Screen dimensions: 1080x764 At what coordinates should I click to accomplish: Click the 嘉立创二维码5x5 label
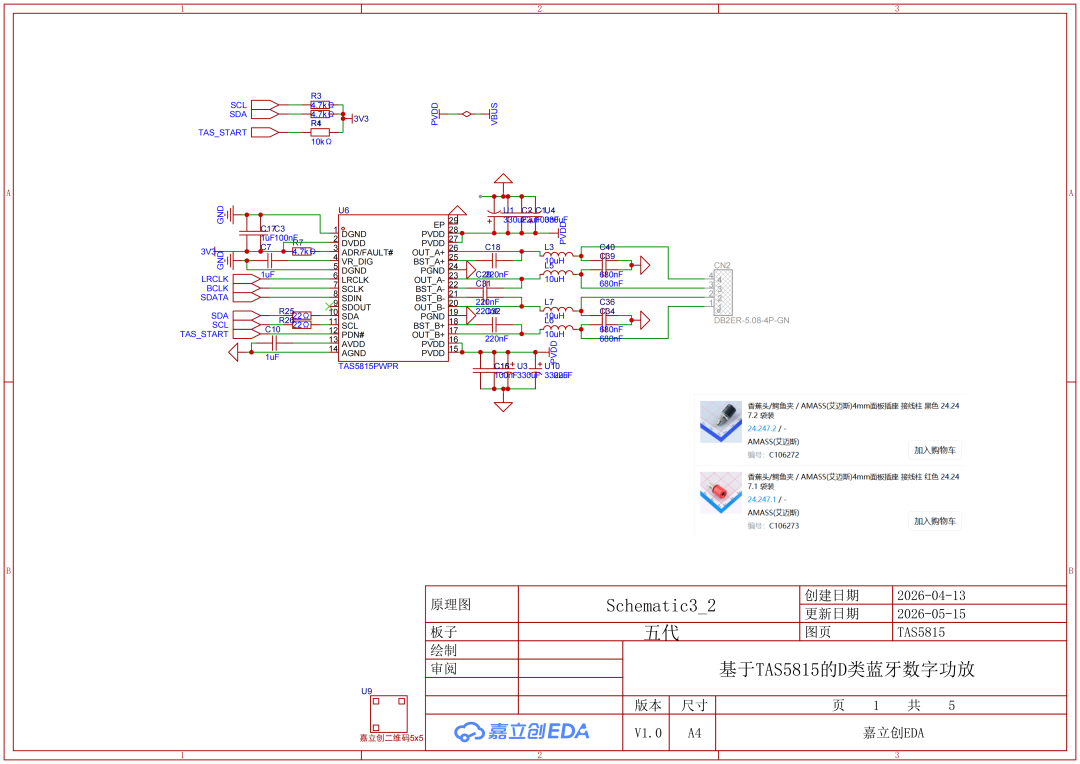pos(391,738)
